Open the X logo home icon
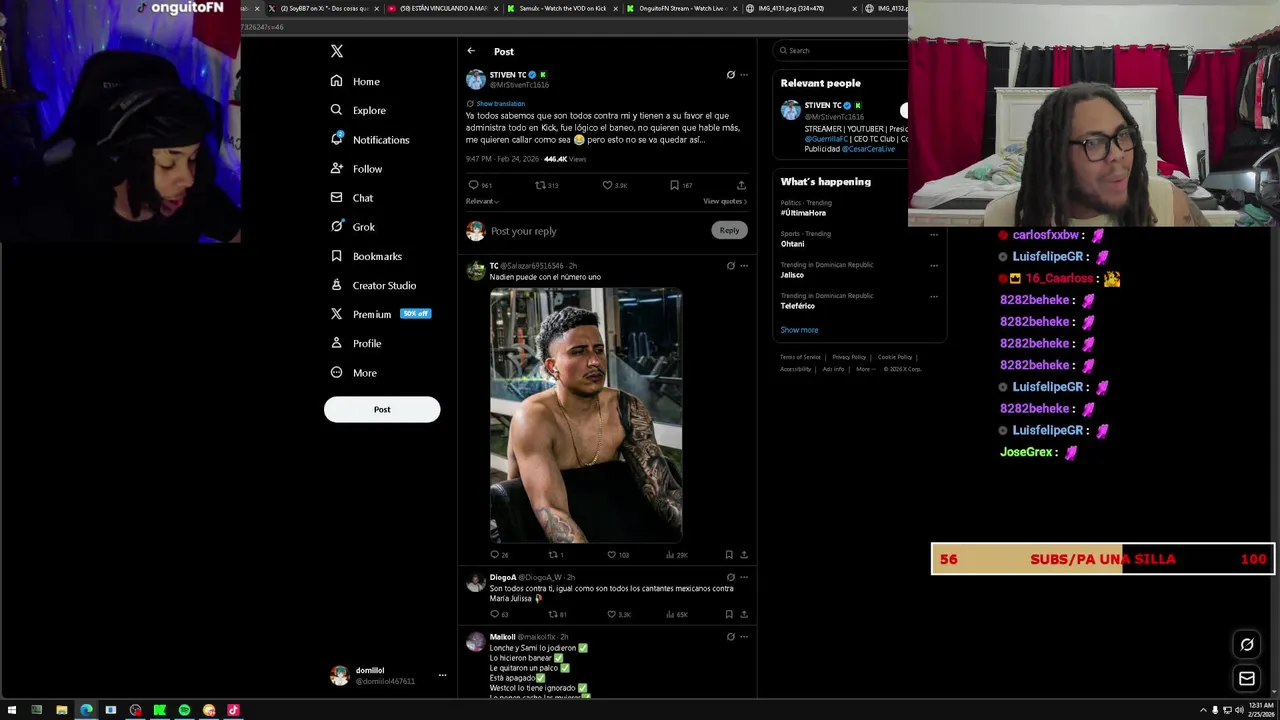The height and width of the screenshot is (720, 1280). [x=337, y=51]
